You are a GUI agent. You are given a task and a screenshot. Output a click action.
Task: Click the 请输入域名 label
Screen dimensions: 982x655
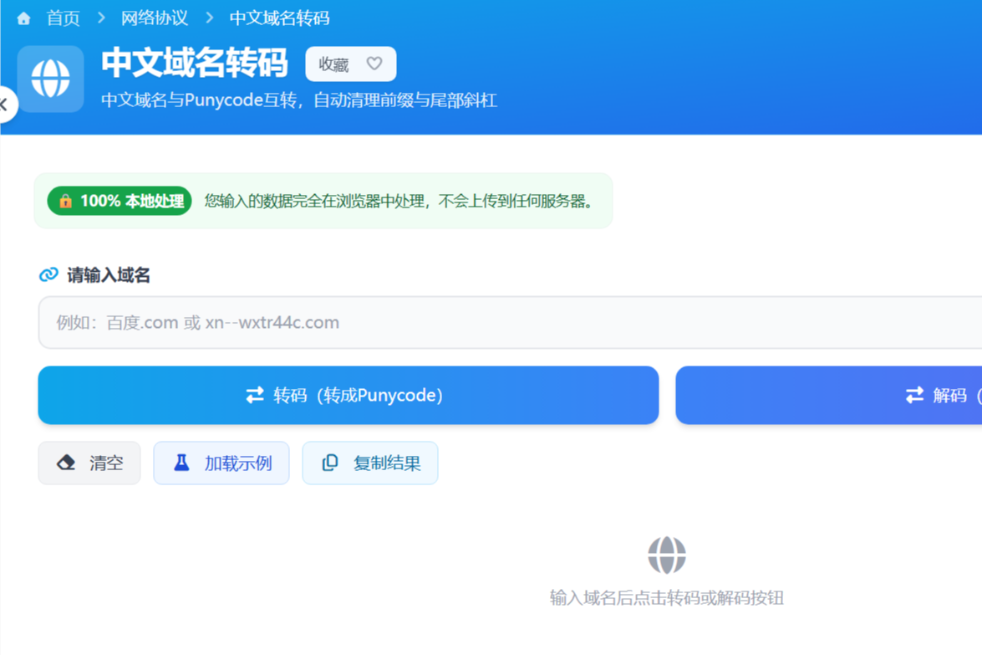tap(108, 275)
